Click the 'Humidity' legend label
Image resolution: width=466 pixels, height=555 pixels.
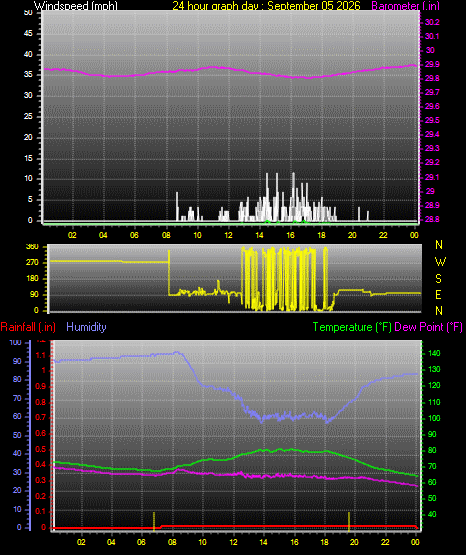86,327
